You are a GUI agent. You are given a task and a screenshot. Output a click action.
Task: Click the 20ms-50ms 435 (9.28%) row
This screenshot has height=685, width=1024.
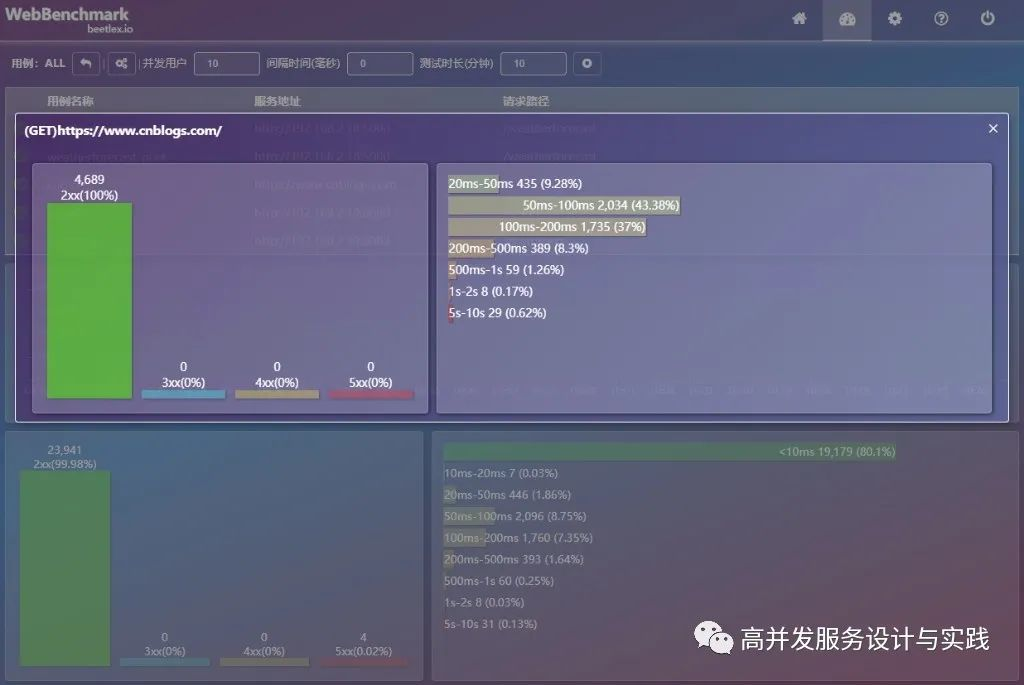pyautogui.click(x=515, y=183)
